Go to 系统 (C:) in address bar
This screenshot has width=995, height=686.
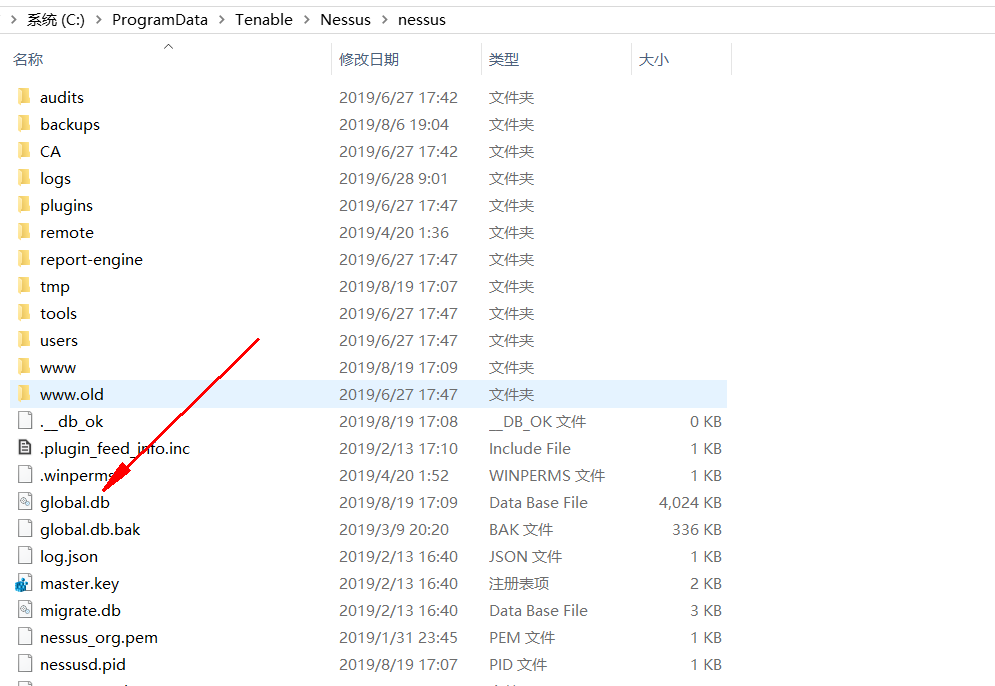(55, 20)
